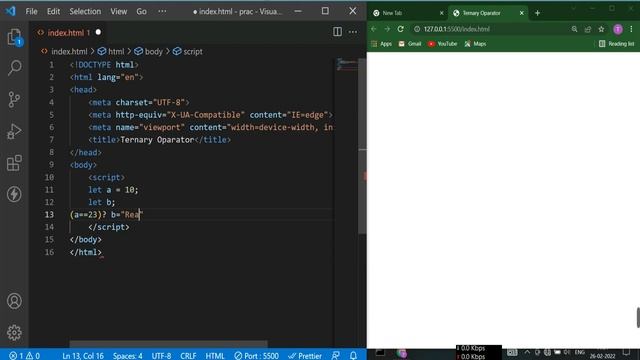Open the Explorer view in VS Code
Viewport: 640px width, 360px height.
[x=14, y=37]
